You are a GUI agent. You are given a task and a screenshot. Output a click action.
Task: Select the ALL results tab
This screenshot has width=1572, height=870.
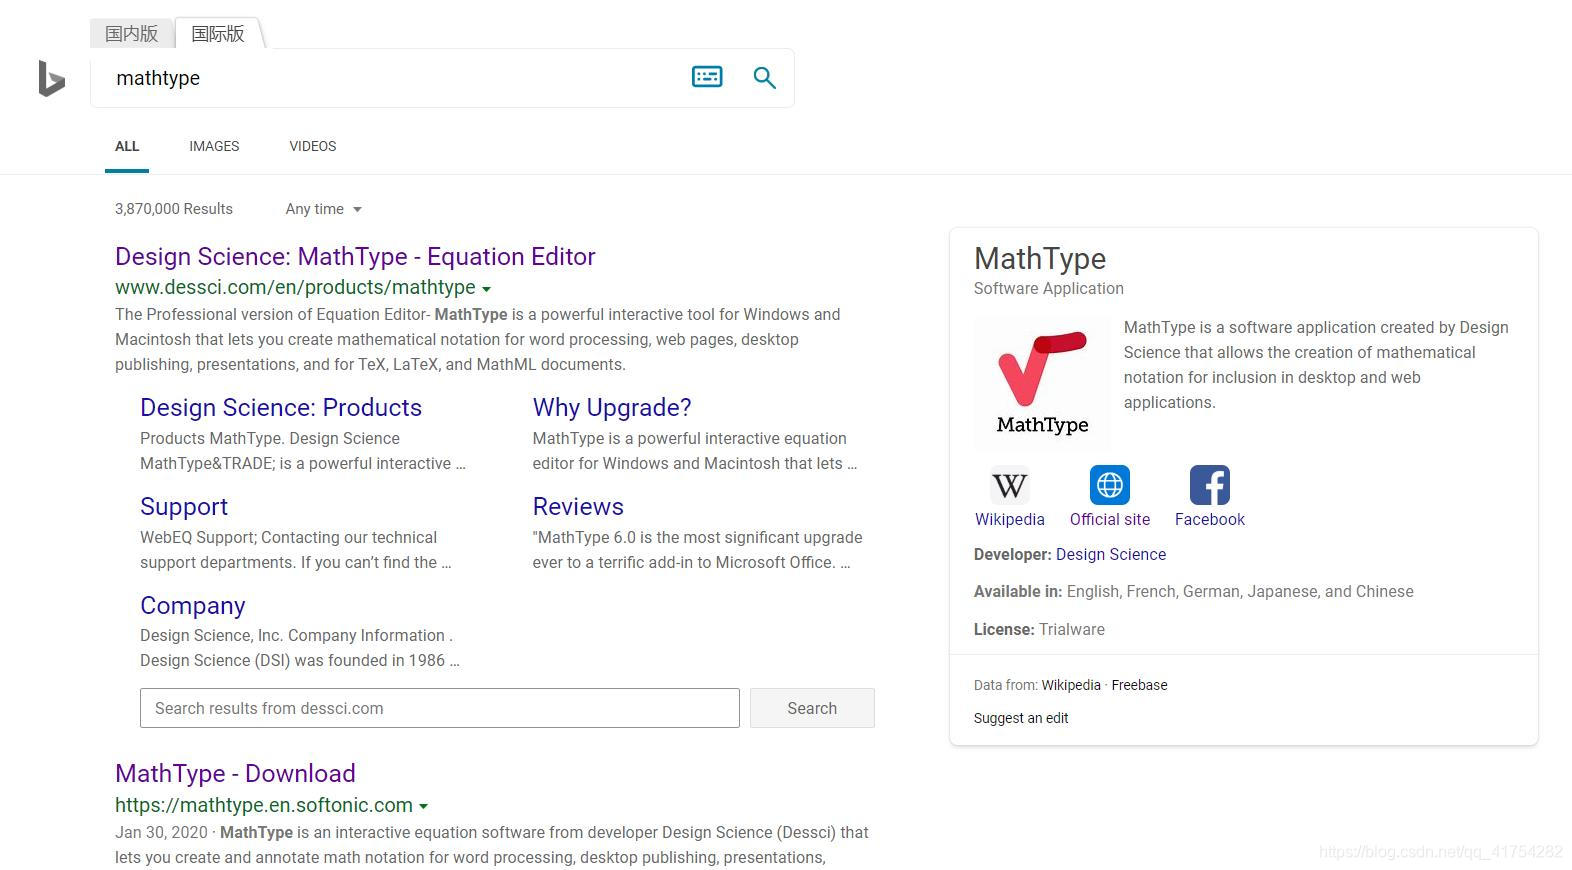point(127,146)
